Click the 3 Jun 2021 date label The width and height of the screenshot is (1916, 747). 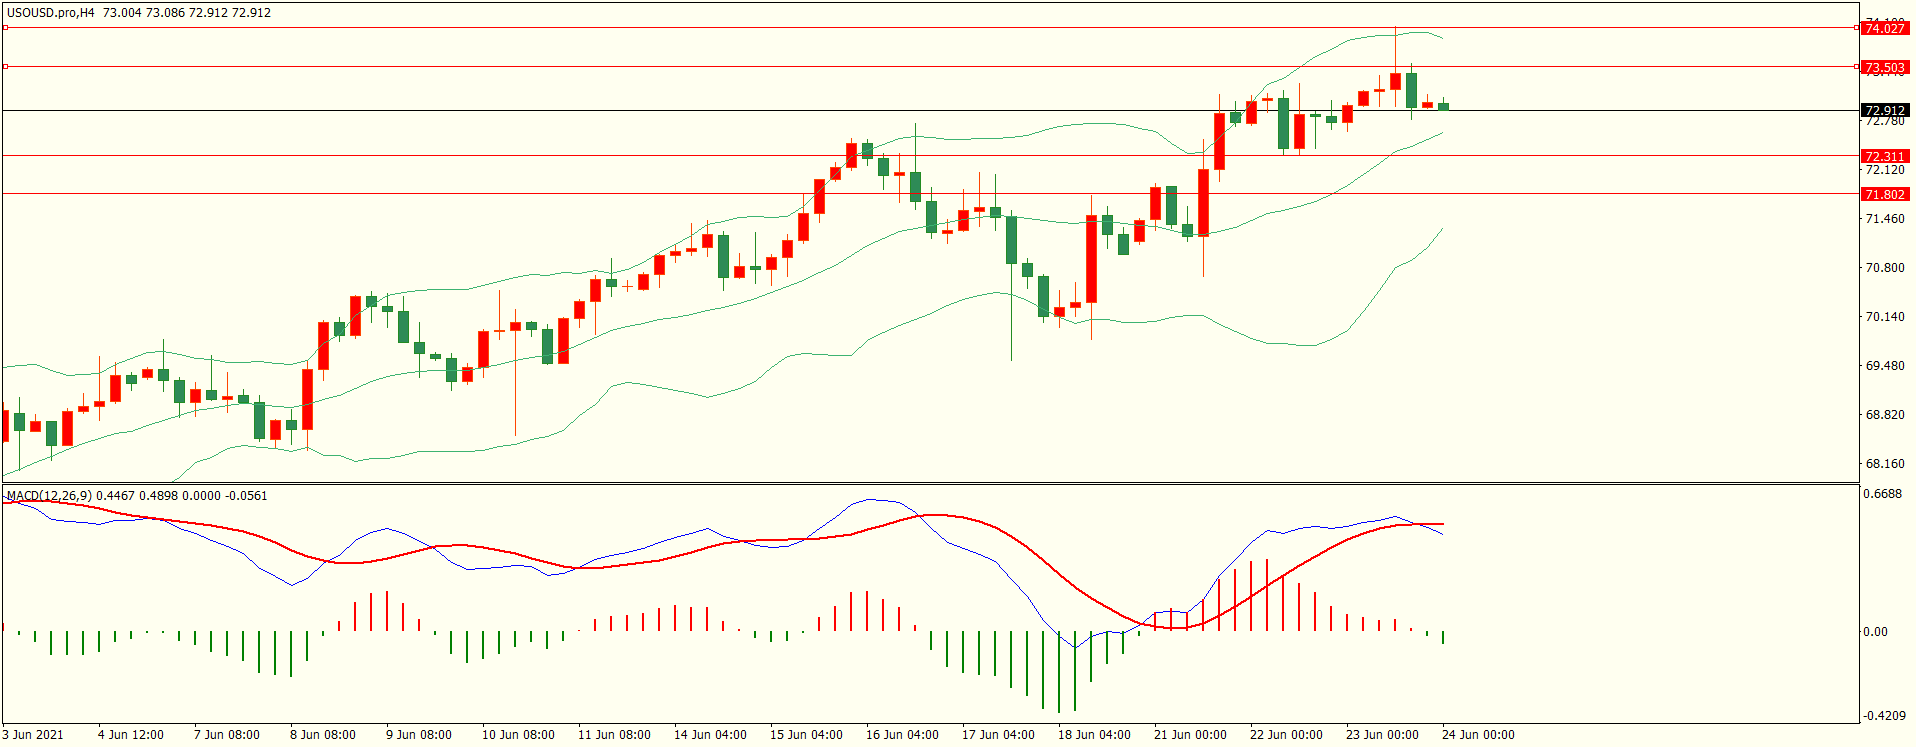pos(33,735)
